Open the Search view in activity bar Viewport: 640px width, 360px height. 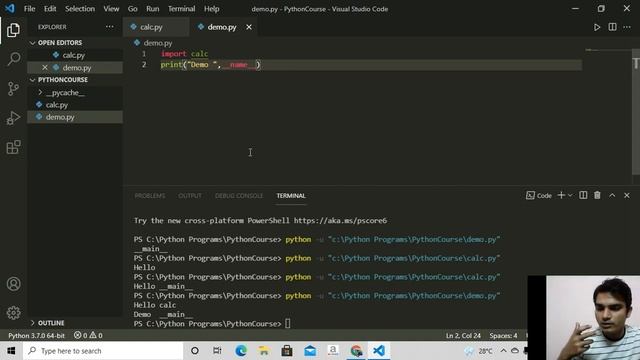[x=13, y=59]
